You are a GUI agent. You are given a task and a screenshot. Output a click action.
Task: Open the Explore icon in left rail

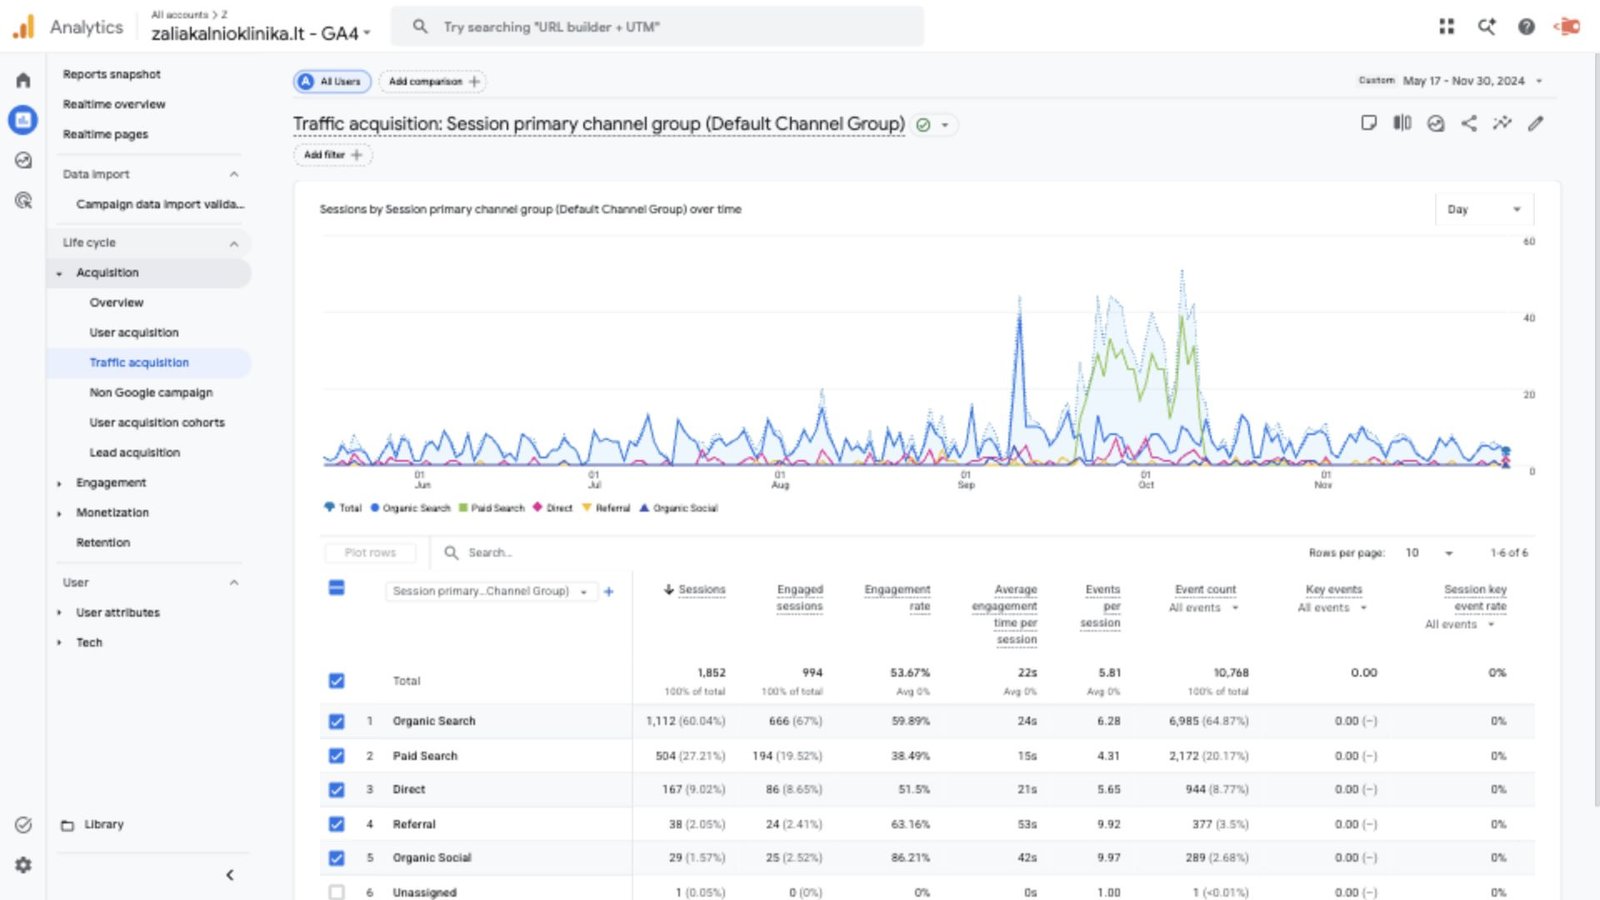click(23, 160)
